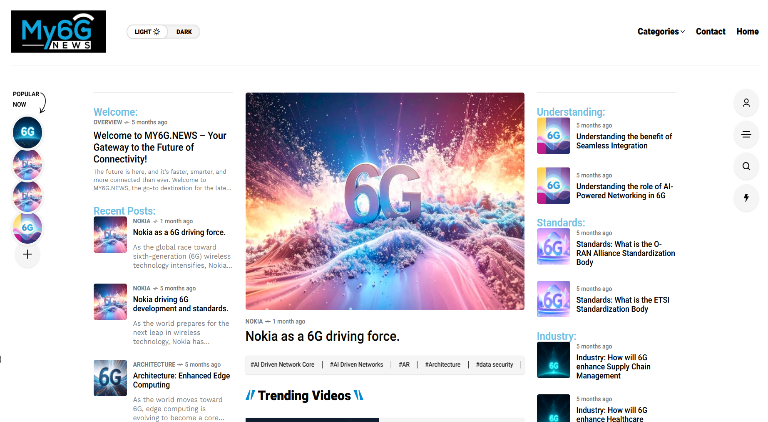Click the My6G News logo
Viewport: 768px width, 422px height.
coord(58,31)
